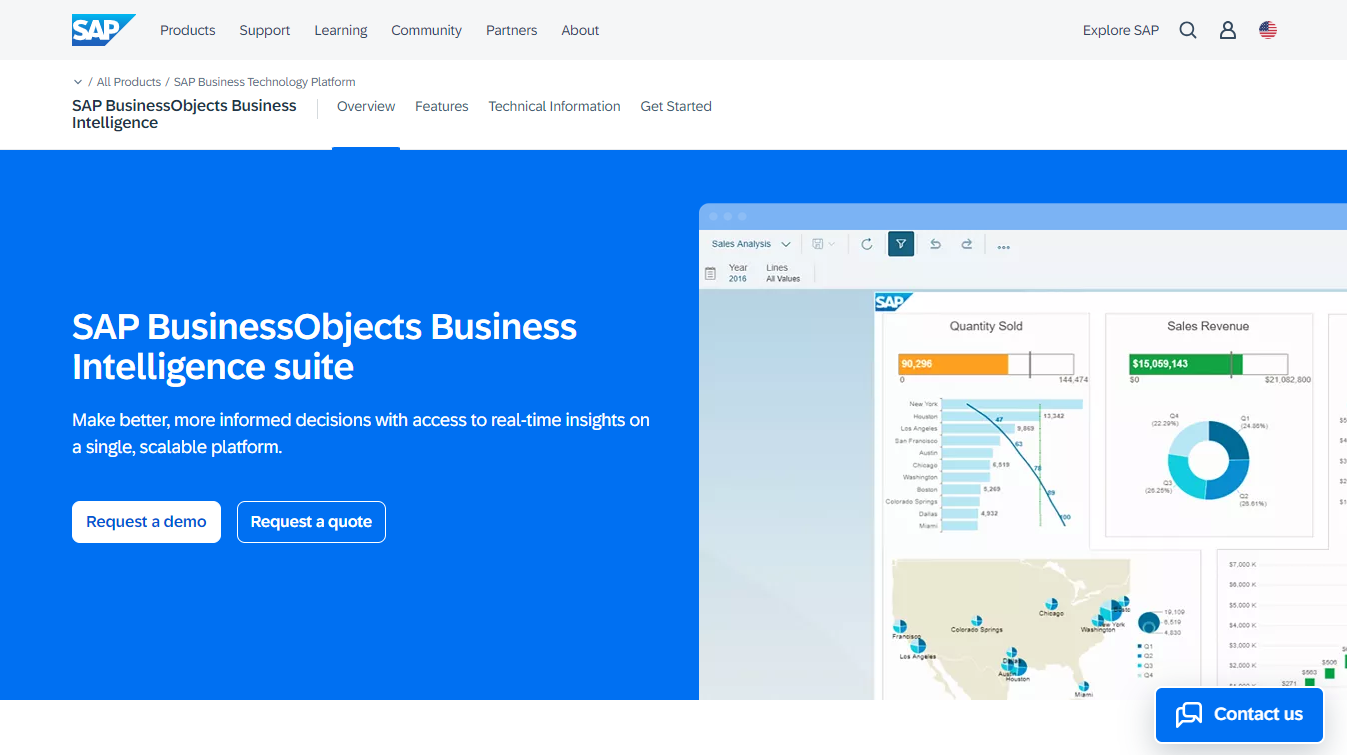Open the Partners menu
This screenshot has height=755, width=1347.
pyautogui.click(x=512, y=30)
